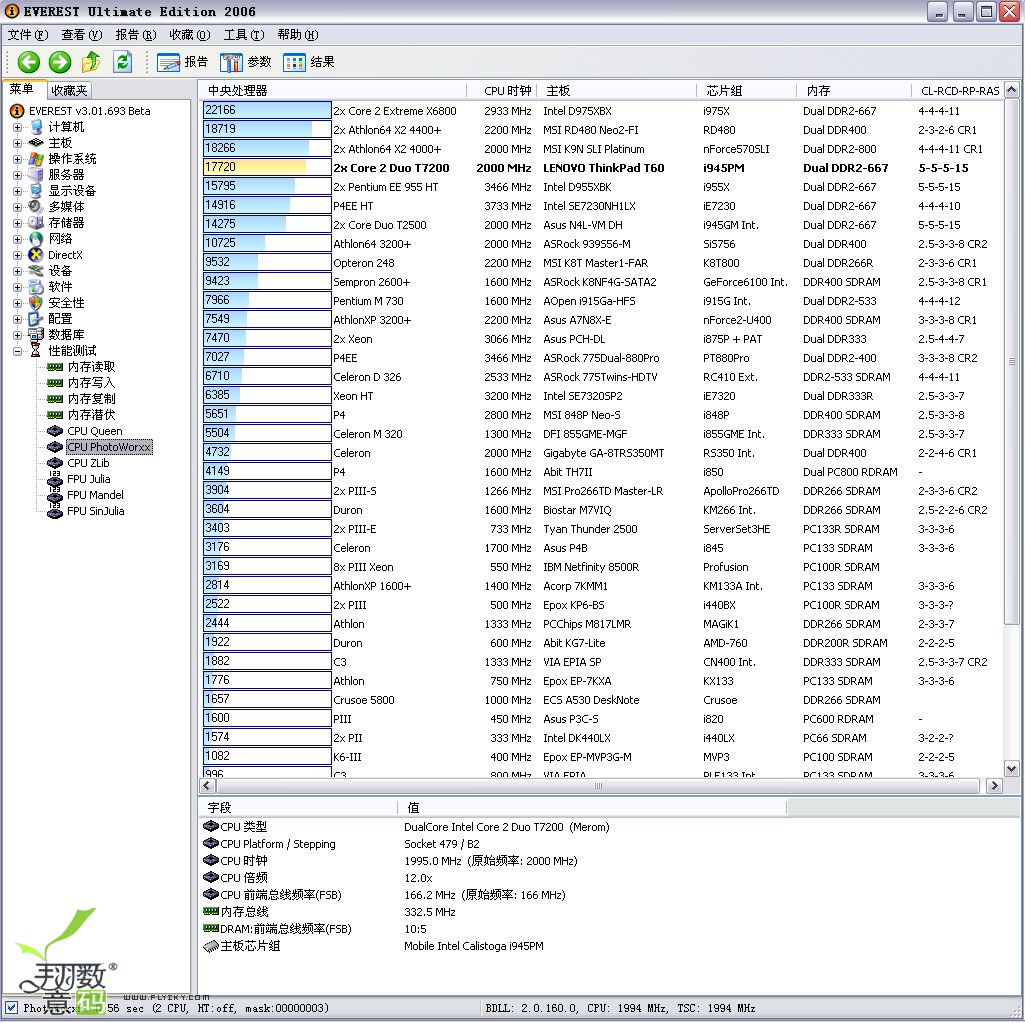Switch to the 菜单 menu tab
1025x1023 pixels.
pyautogui.click(x=22, y=89)
